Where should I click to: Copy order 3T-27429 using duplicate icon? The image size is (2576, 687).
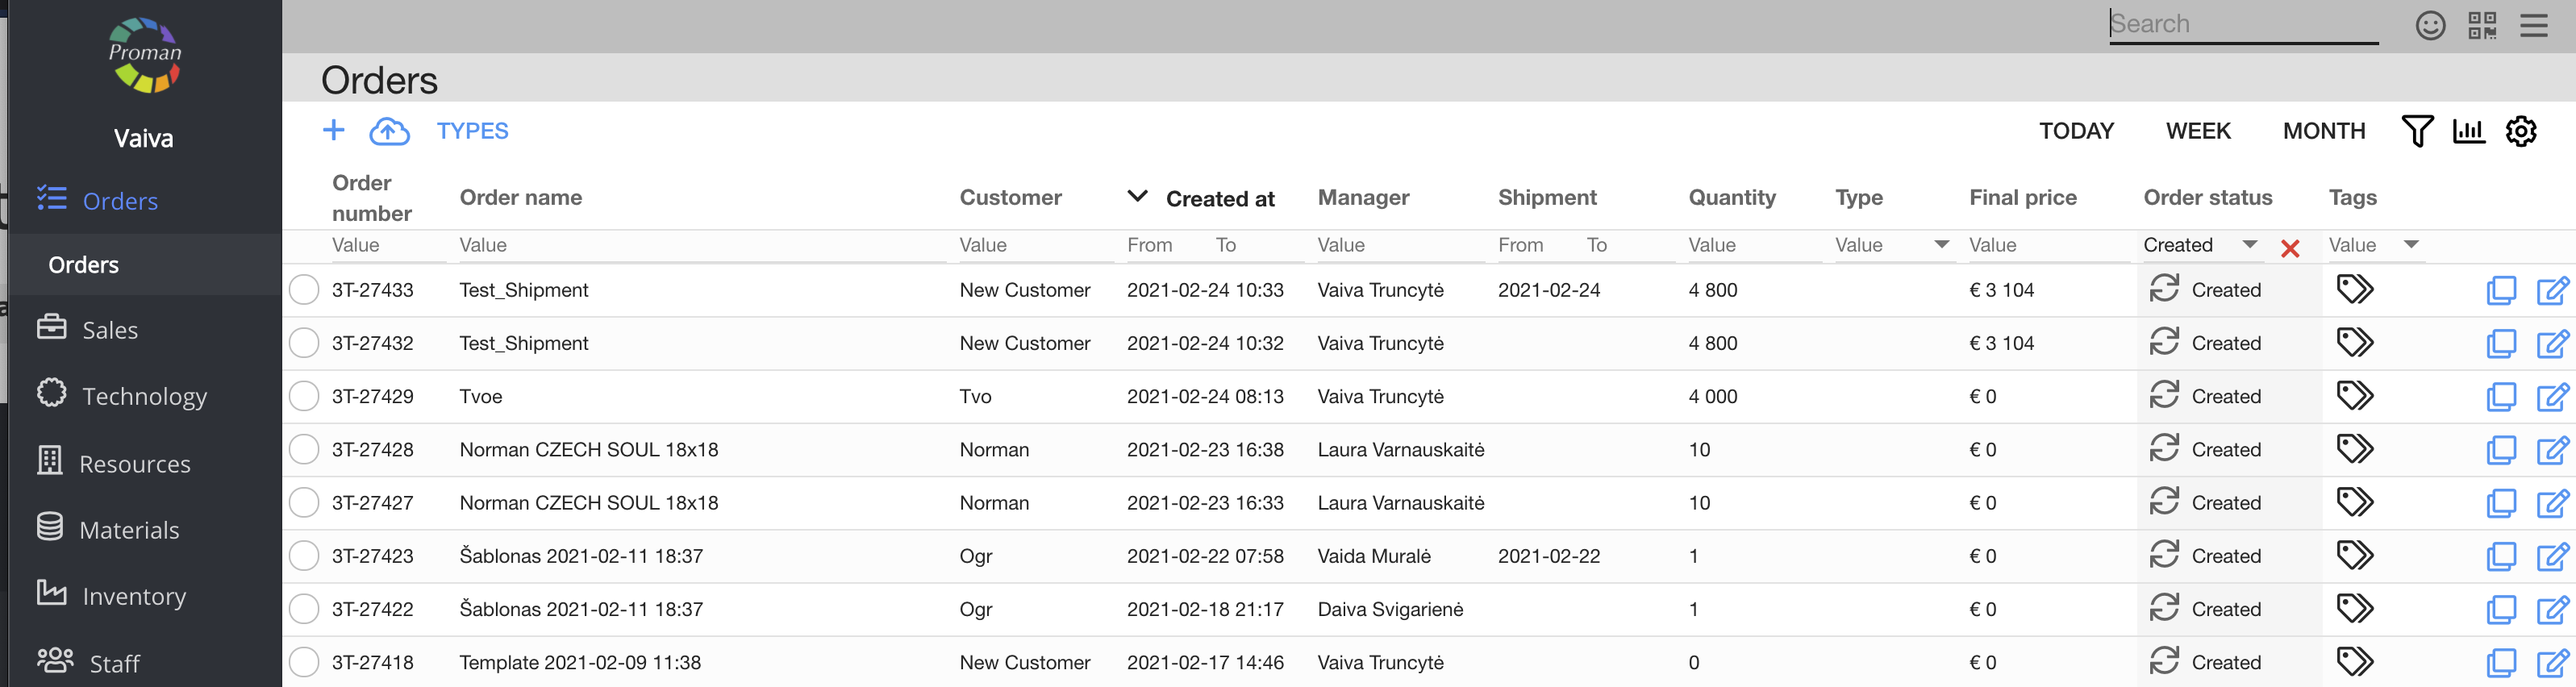[2500, 397]
